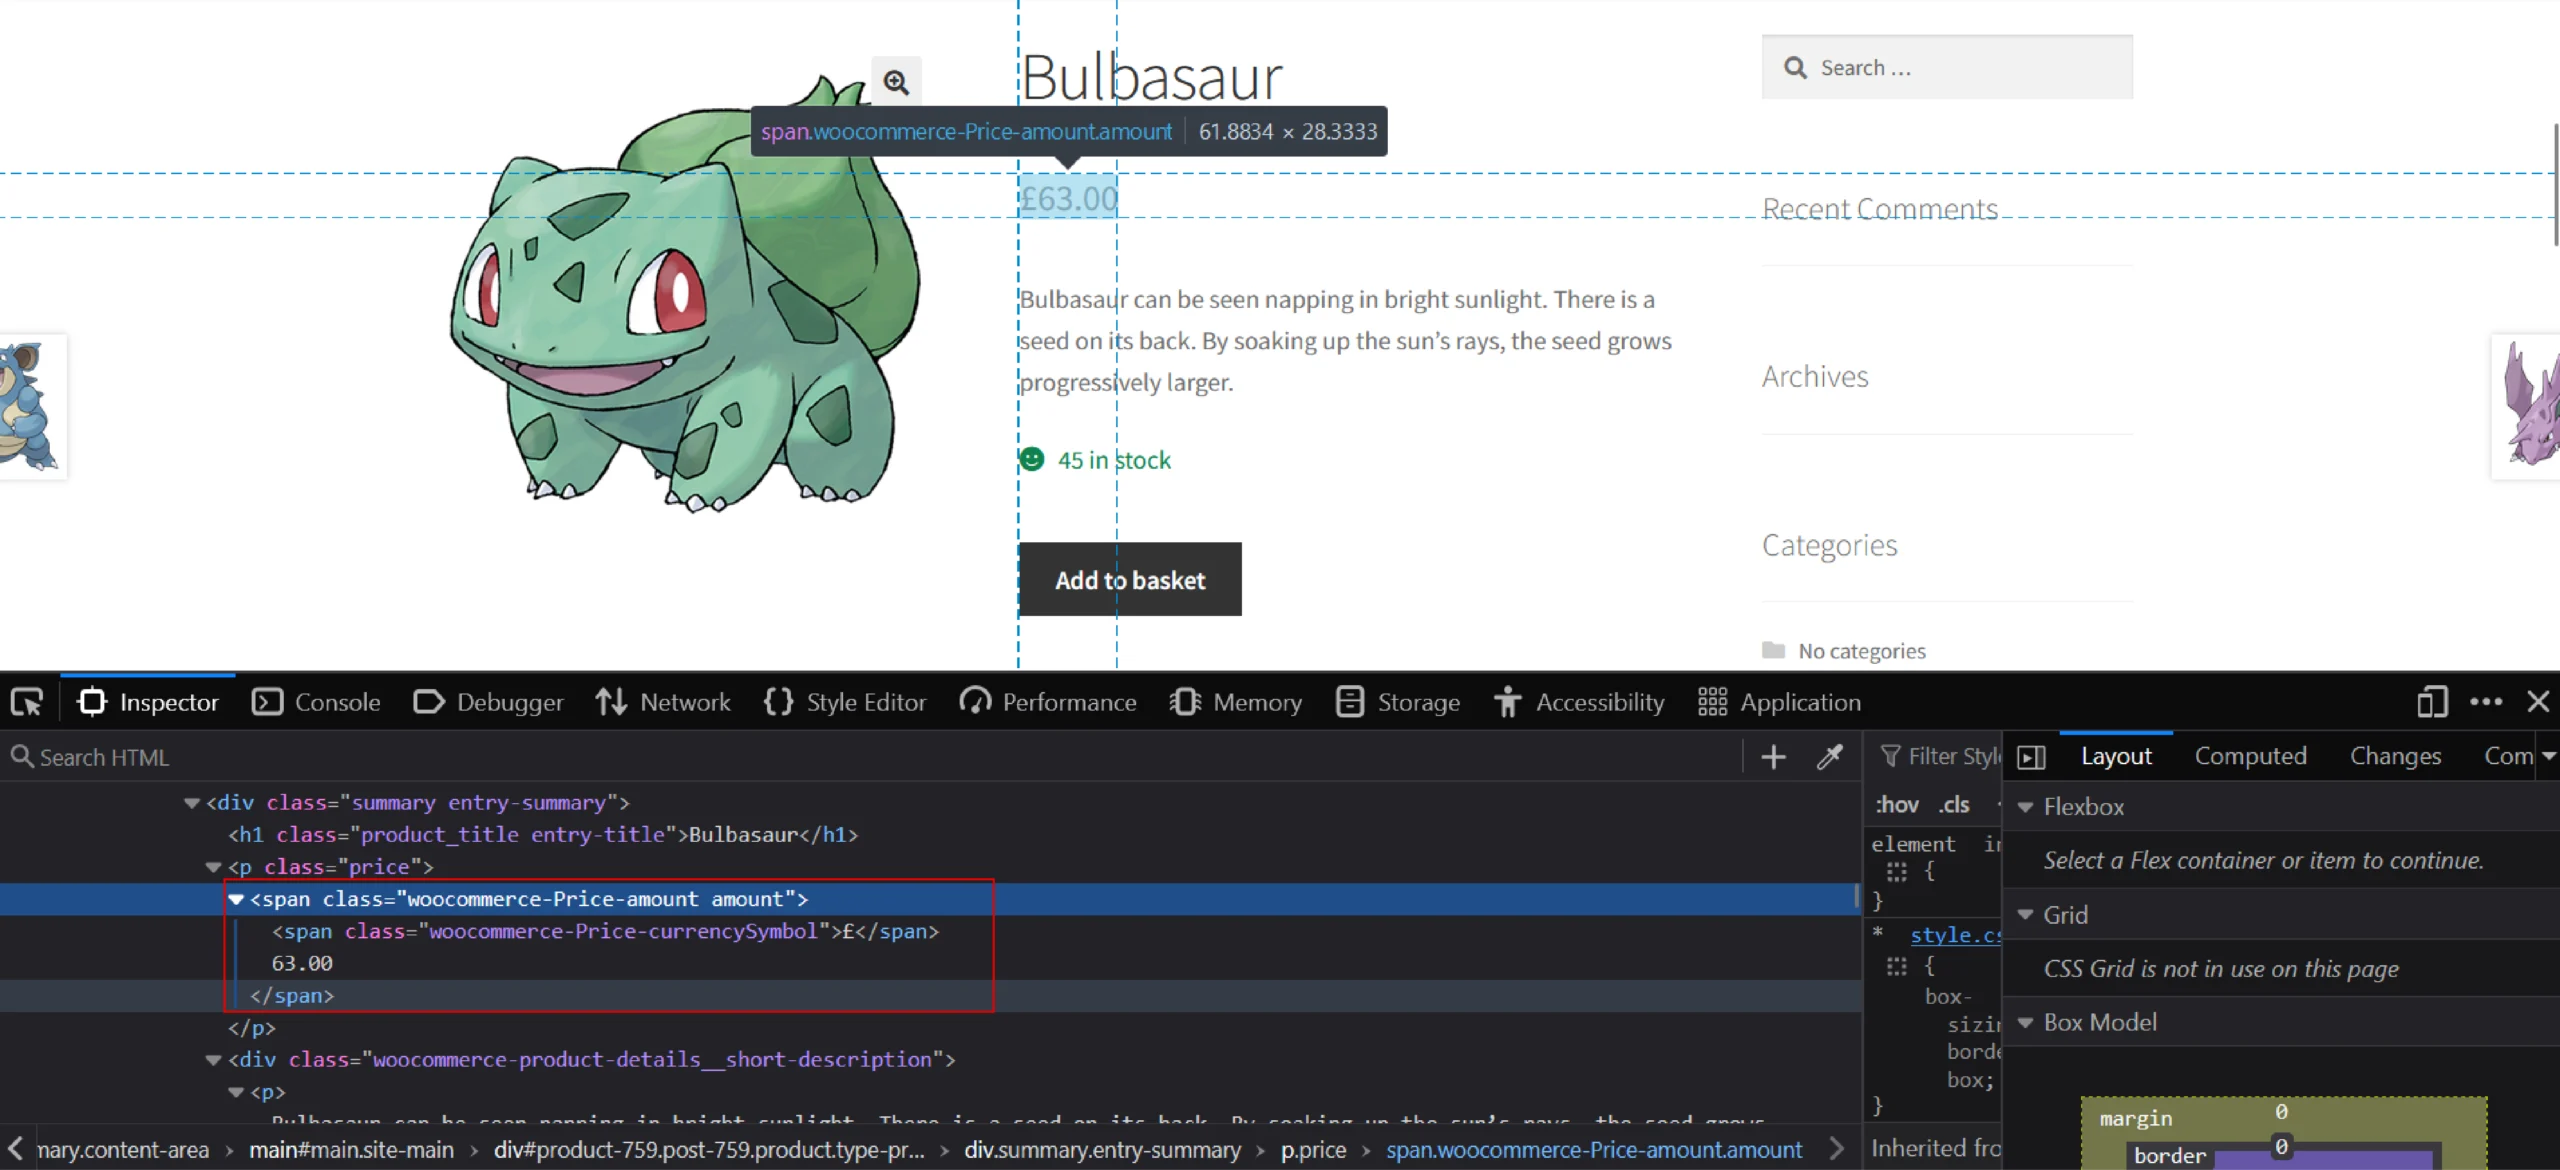Viewport: 2560px width, 1170px height.
Task: Collapse the Flexbox section
Action: [x=2025, y=807]
